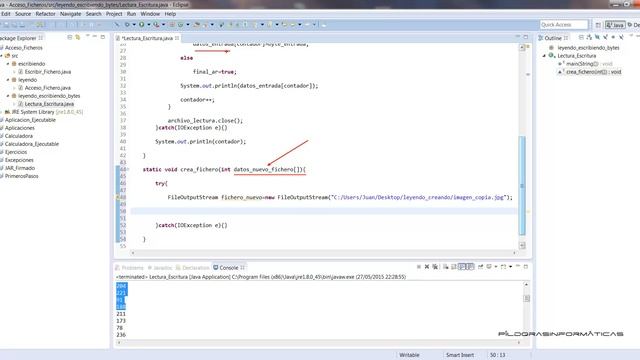The image size is (640, 360).
Task: Open the Debug dropdown arrow beside bug icon
Action: tap(134, 24)
